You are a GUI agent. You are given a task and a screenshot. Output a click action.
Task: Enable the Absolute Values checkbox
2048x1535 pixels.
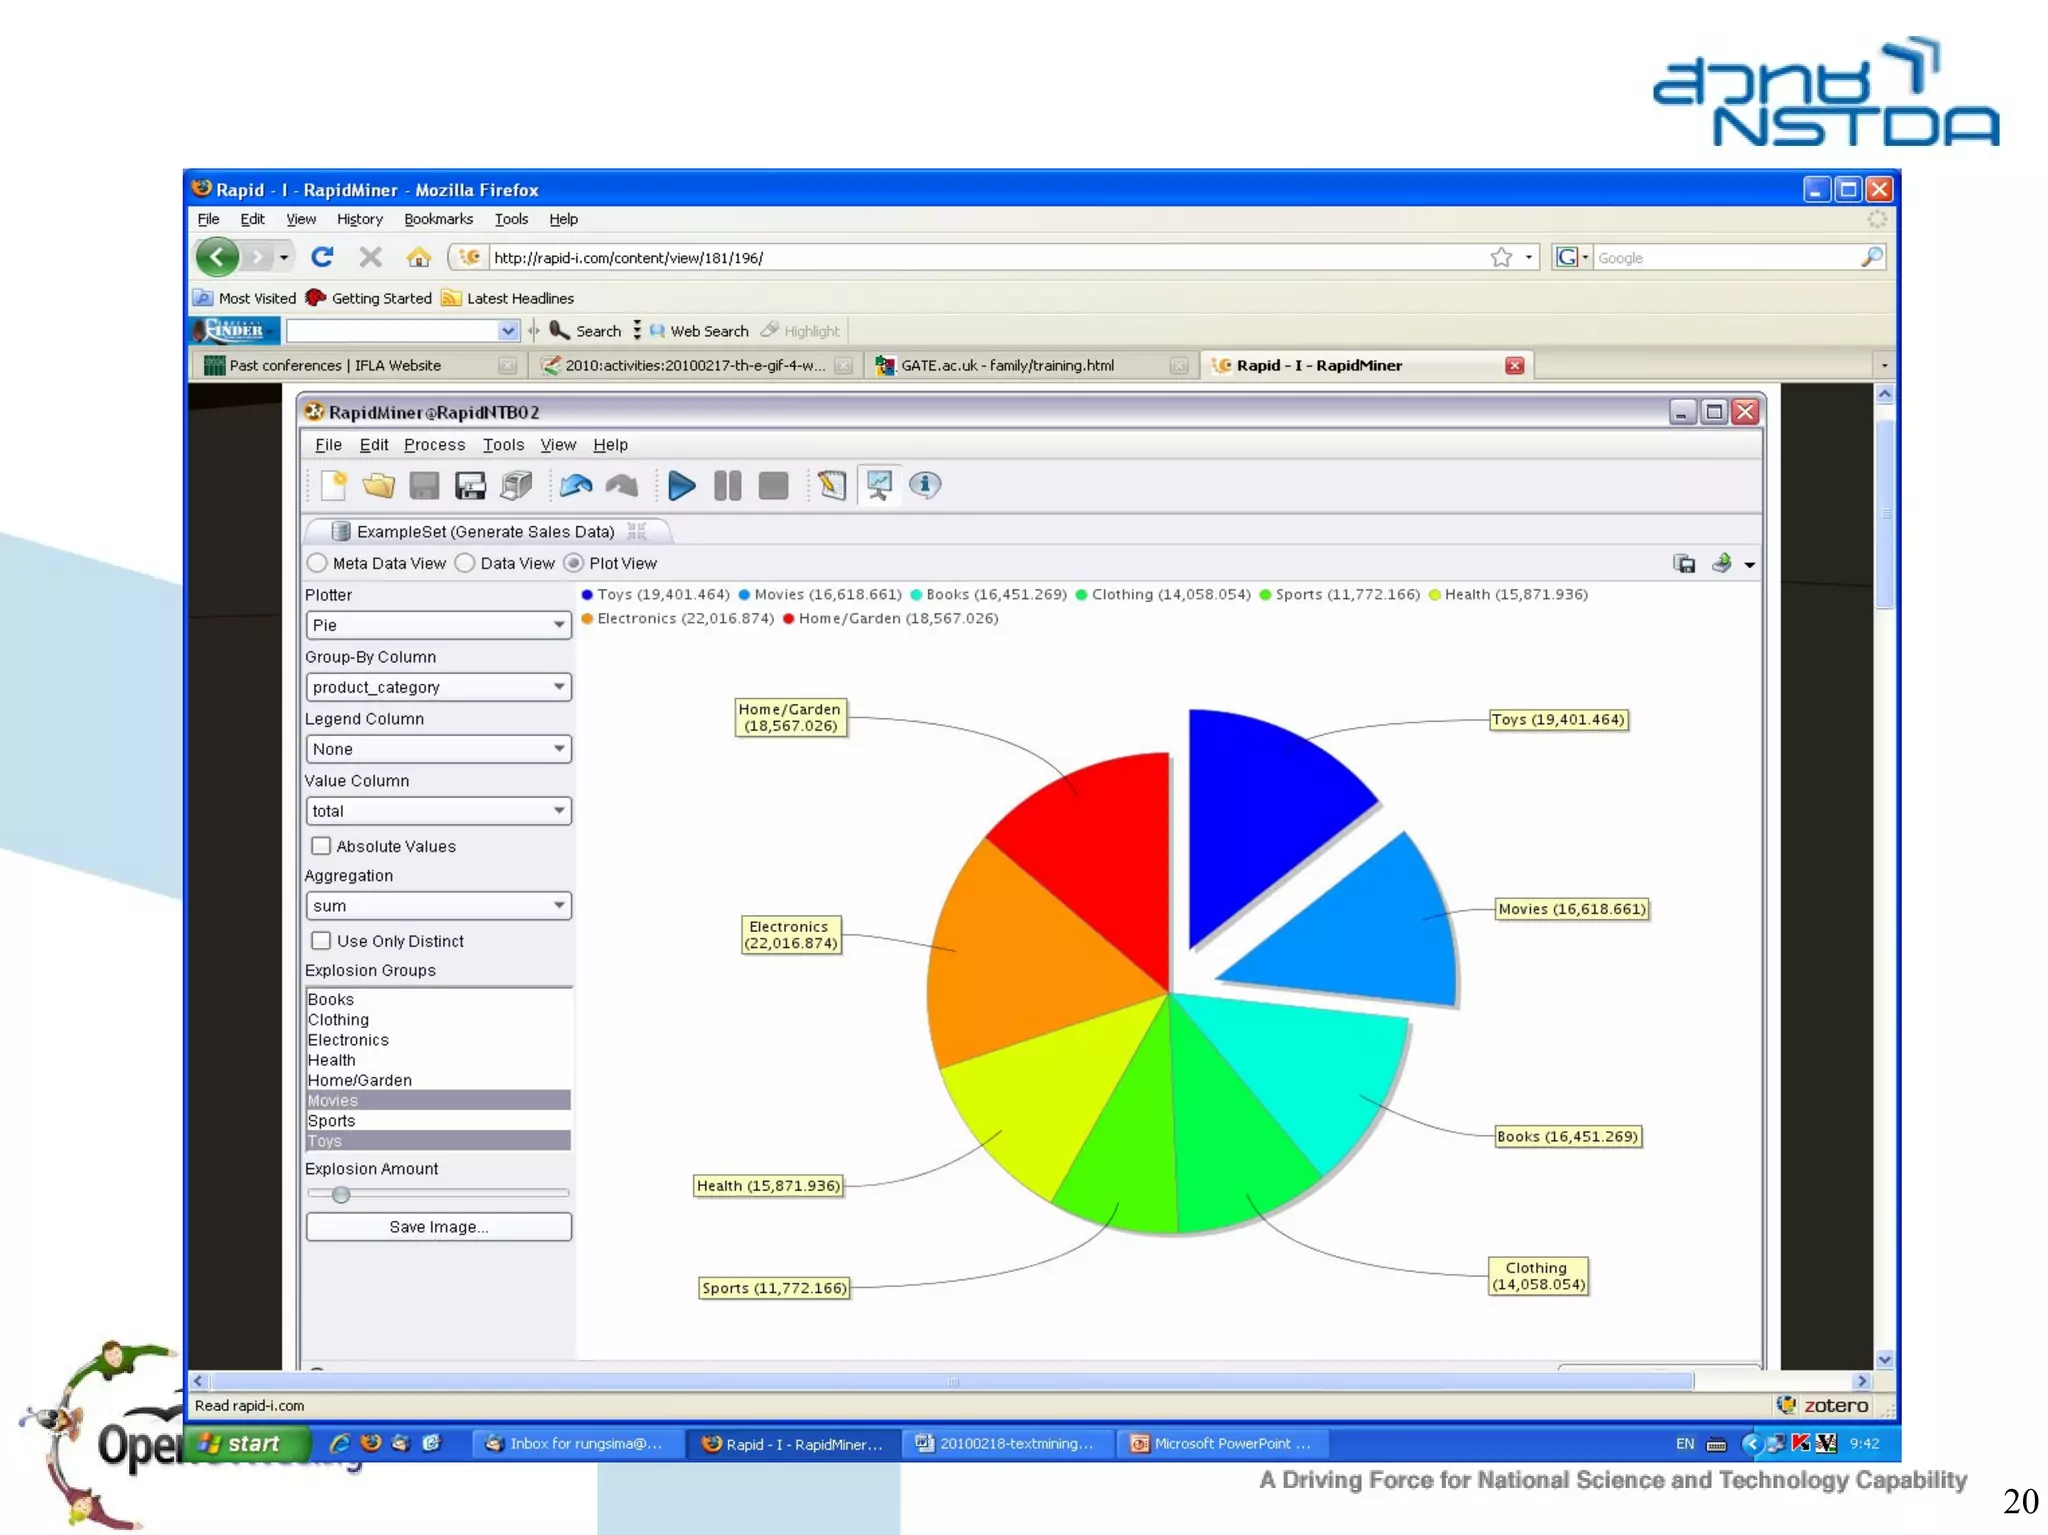tap(321, 846)
